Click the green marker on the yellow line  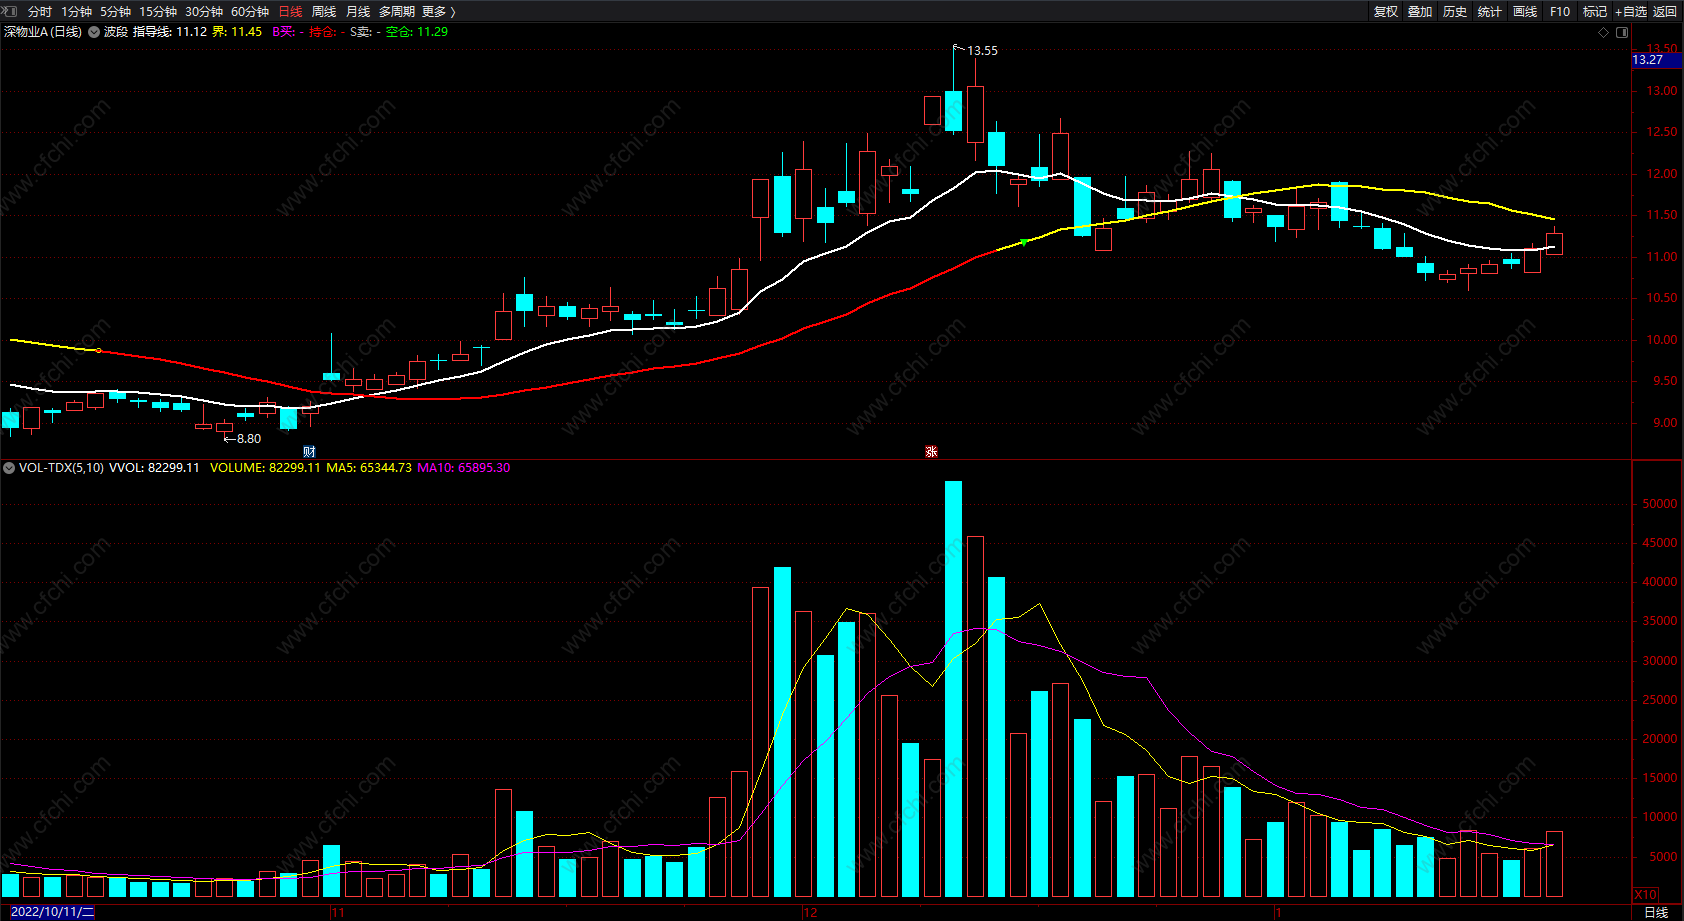1024,242
